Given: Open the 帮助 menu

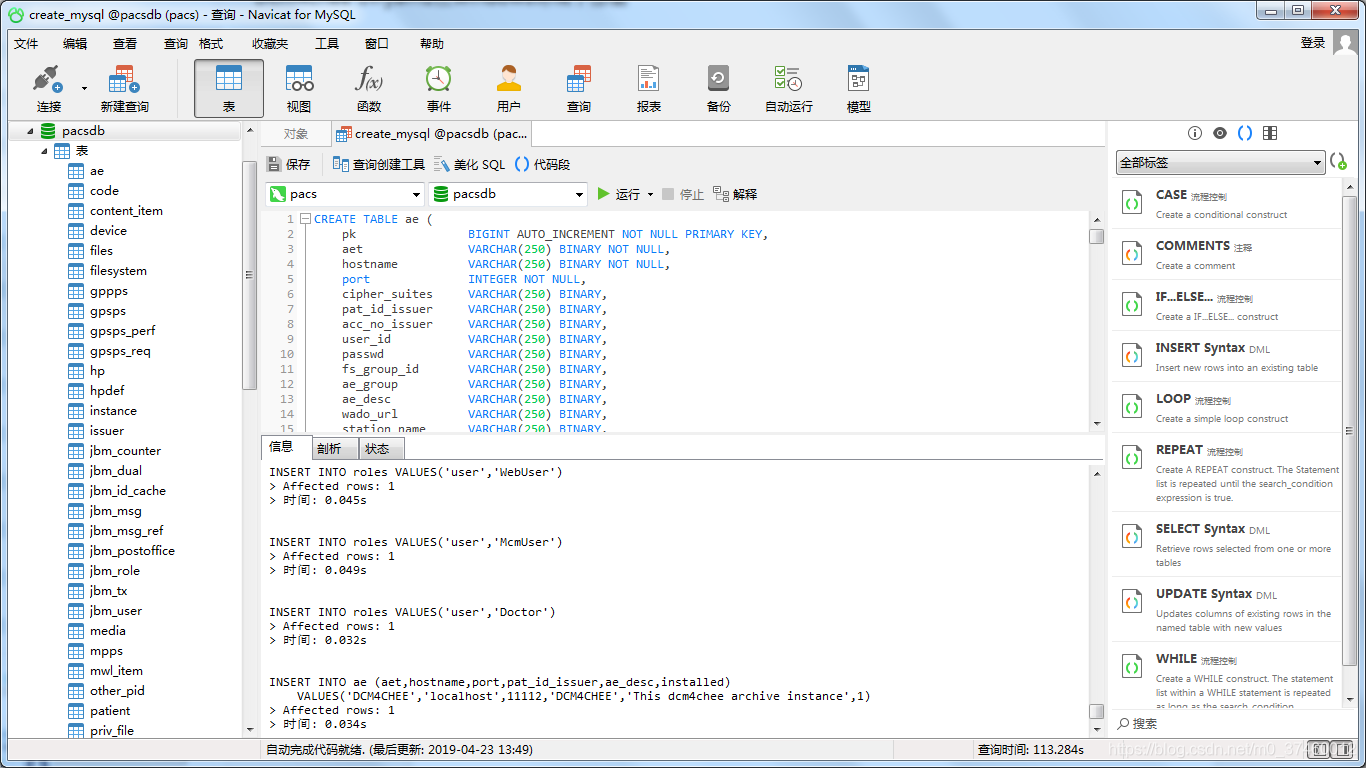Looking at the screenshot, I should [x=432, y=43].
